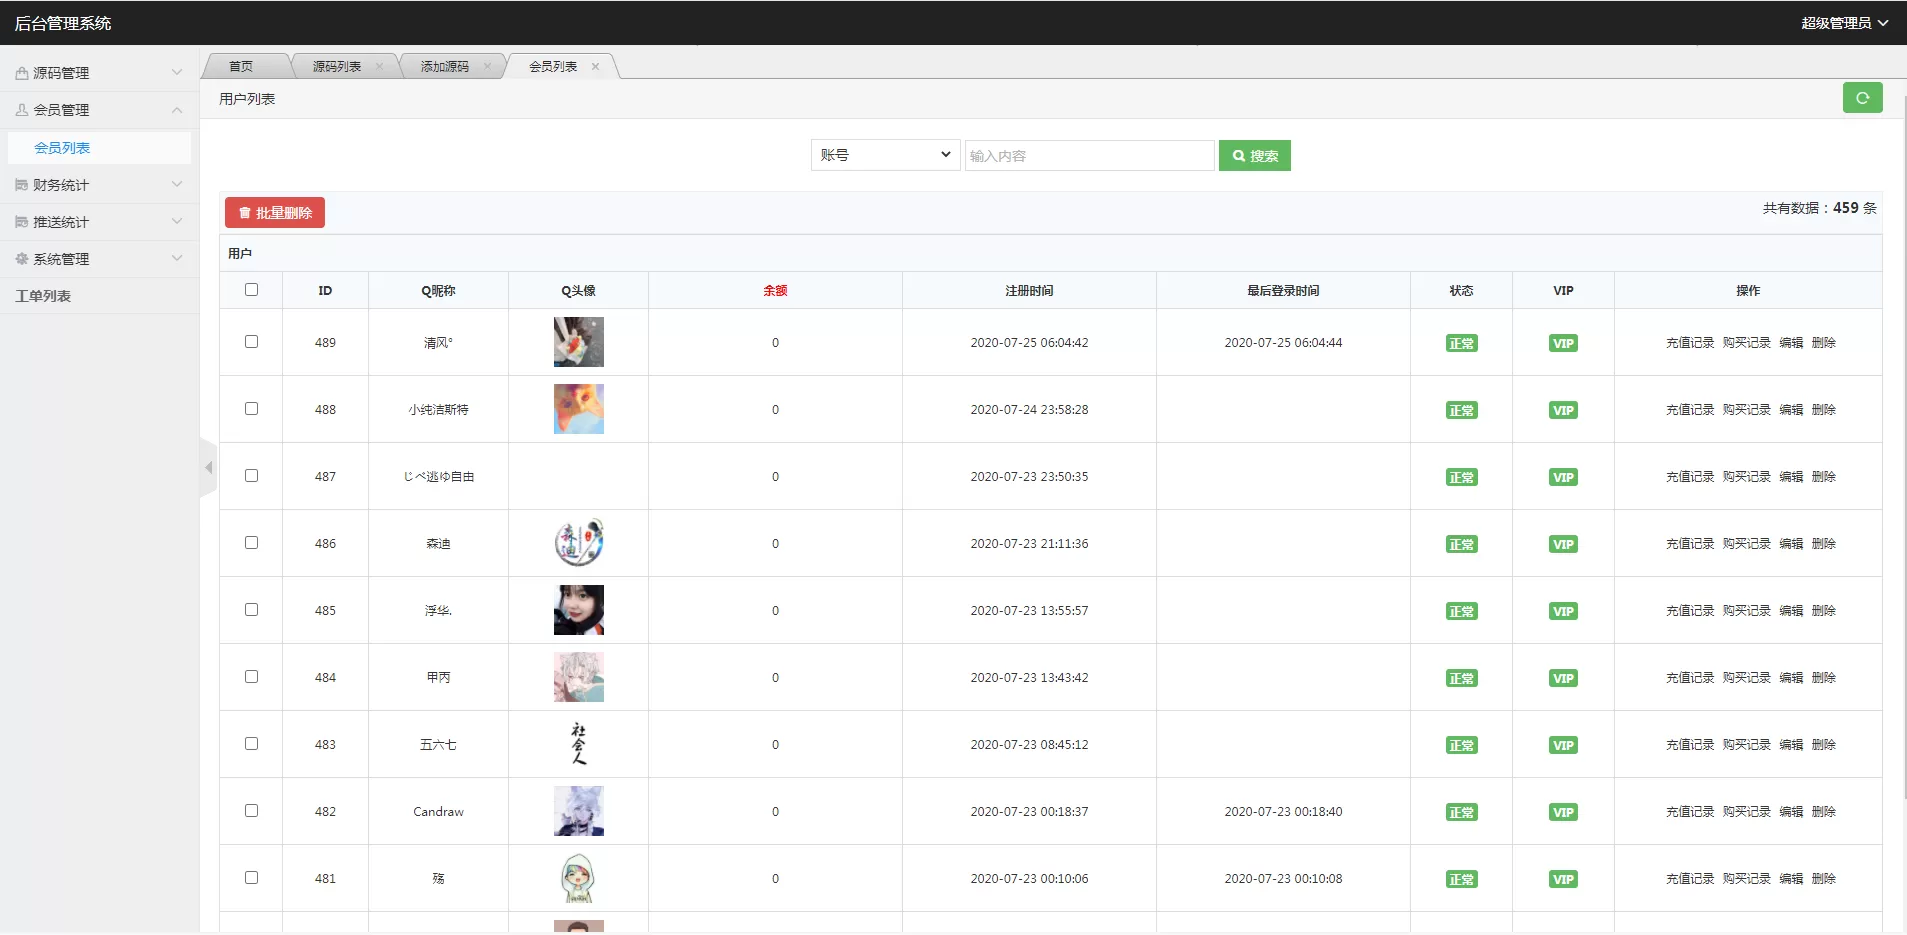Click the green refresh icon button

click(x=1862, y=98)
